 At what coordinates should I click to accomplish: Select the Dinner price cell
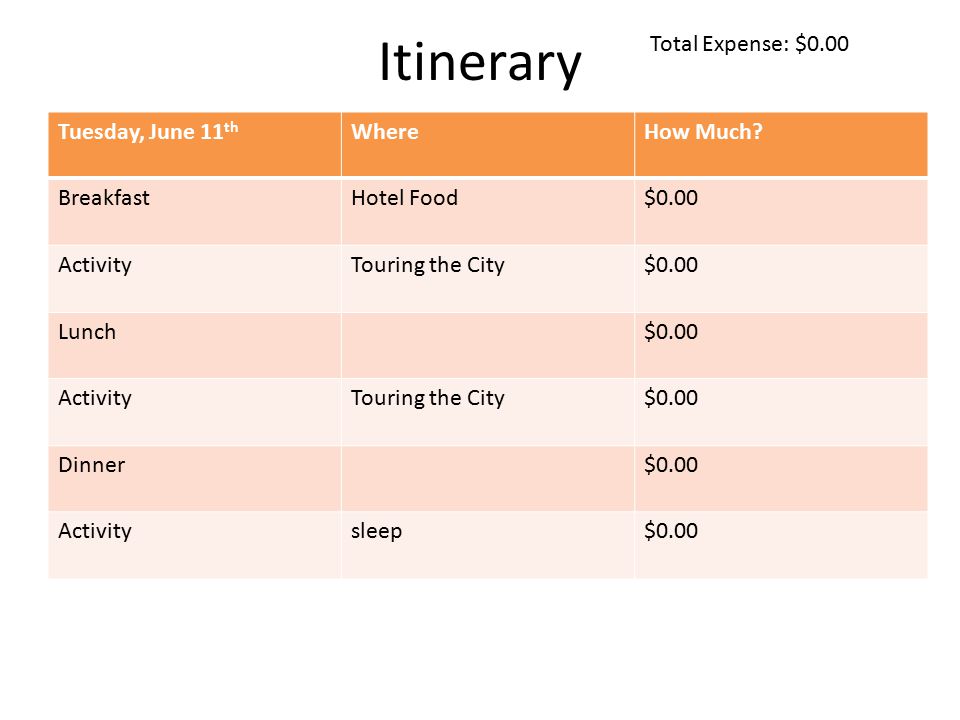point(781,478)
